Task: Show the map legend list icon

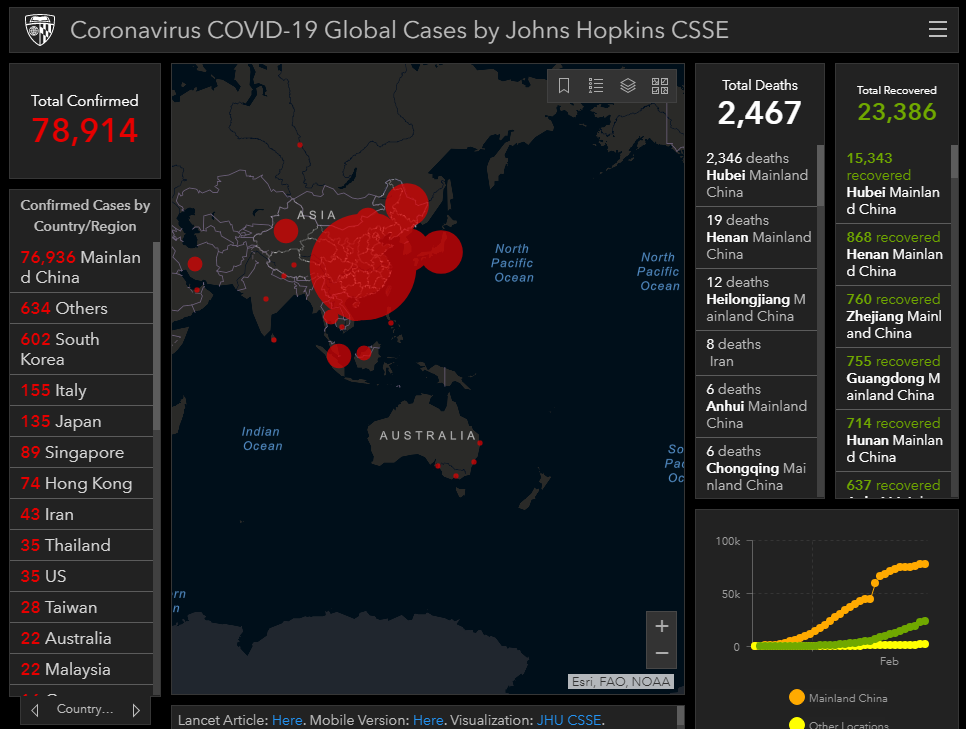Action: click(x=596, y=86)
